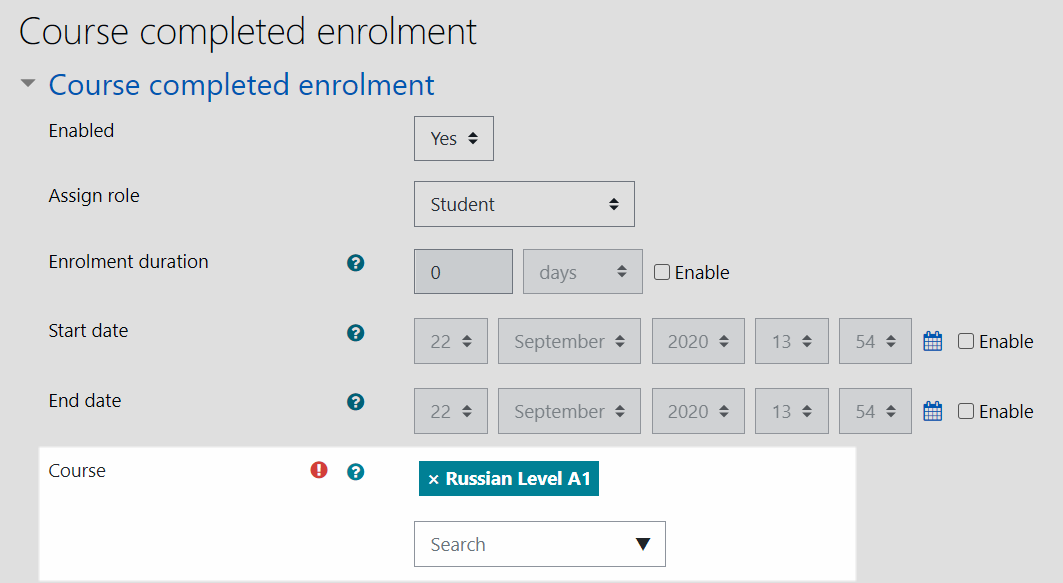Click the Course help icon
Viewport: 1063px width, 583px height.
click(355, 471)
